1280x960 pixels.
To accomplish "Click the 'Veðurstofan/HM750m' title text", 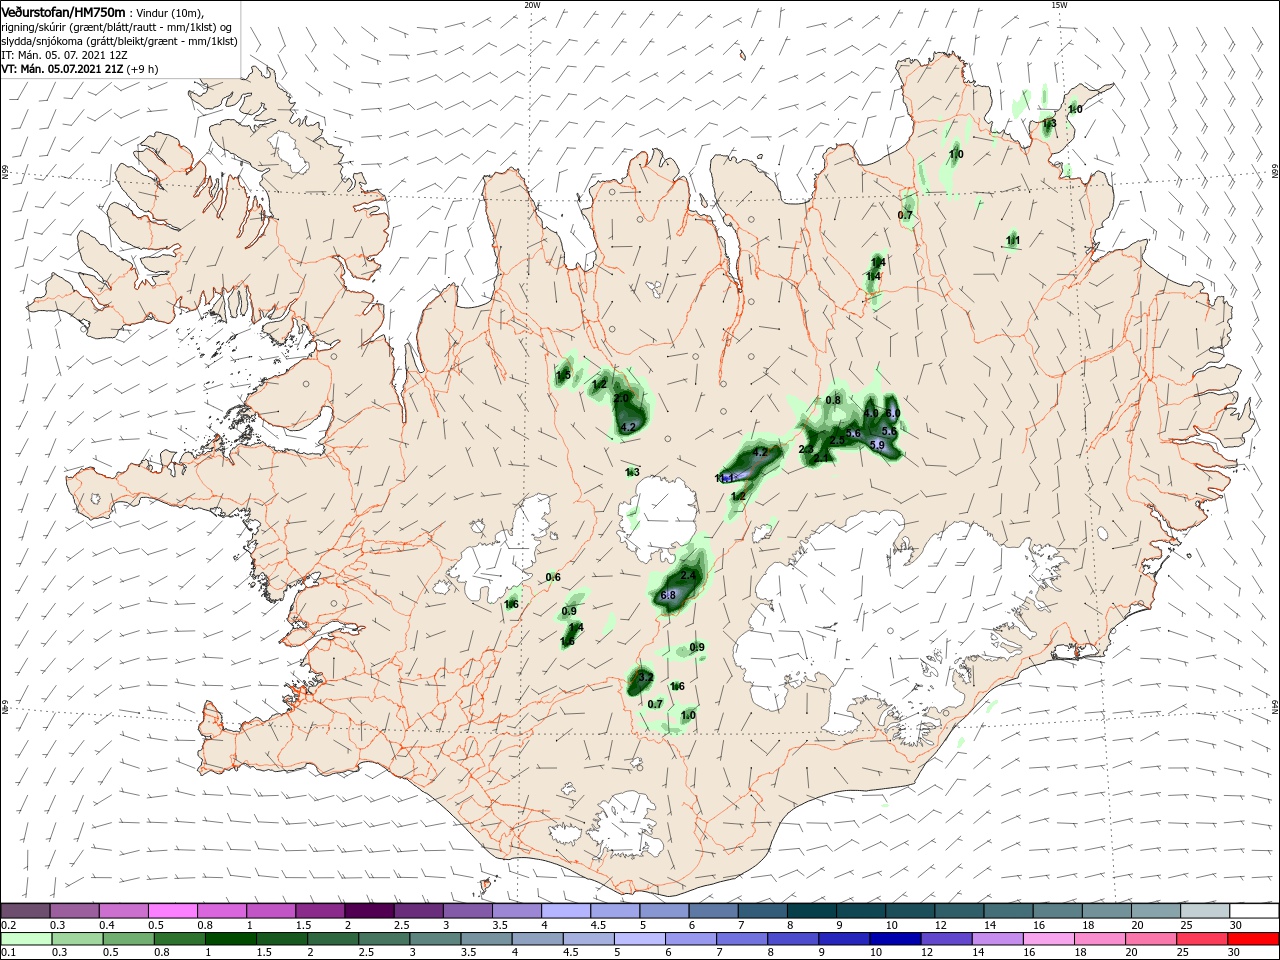I will 64,12.
